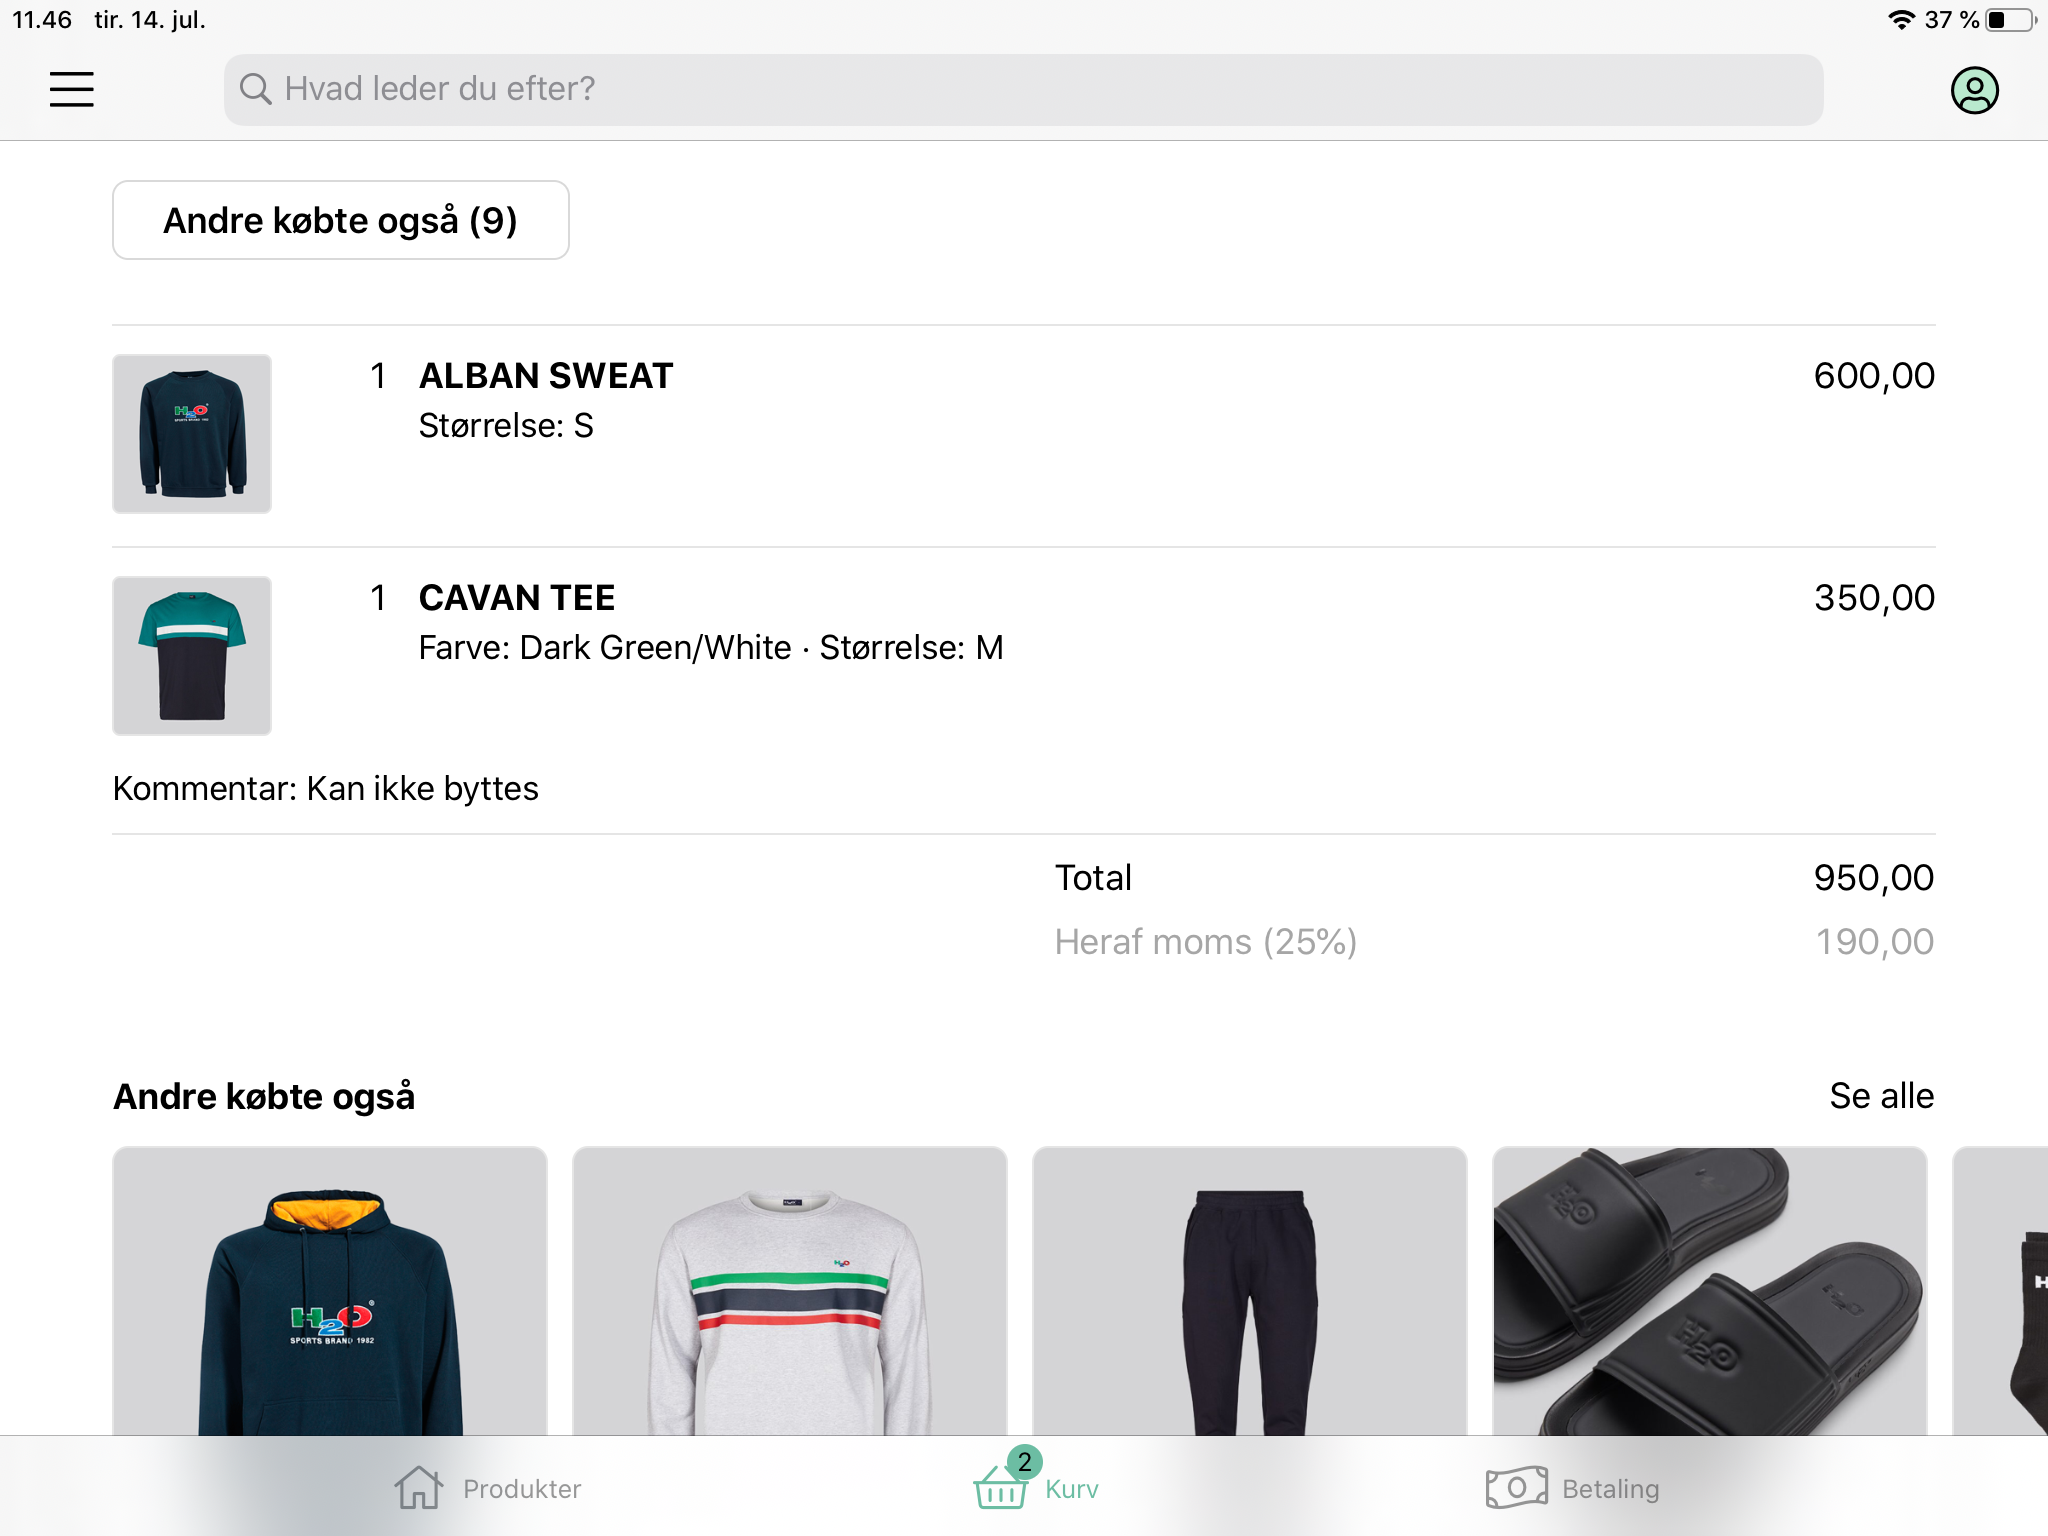Open the Cavan Tee product thumbnail

coord(192,656)
